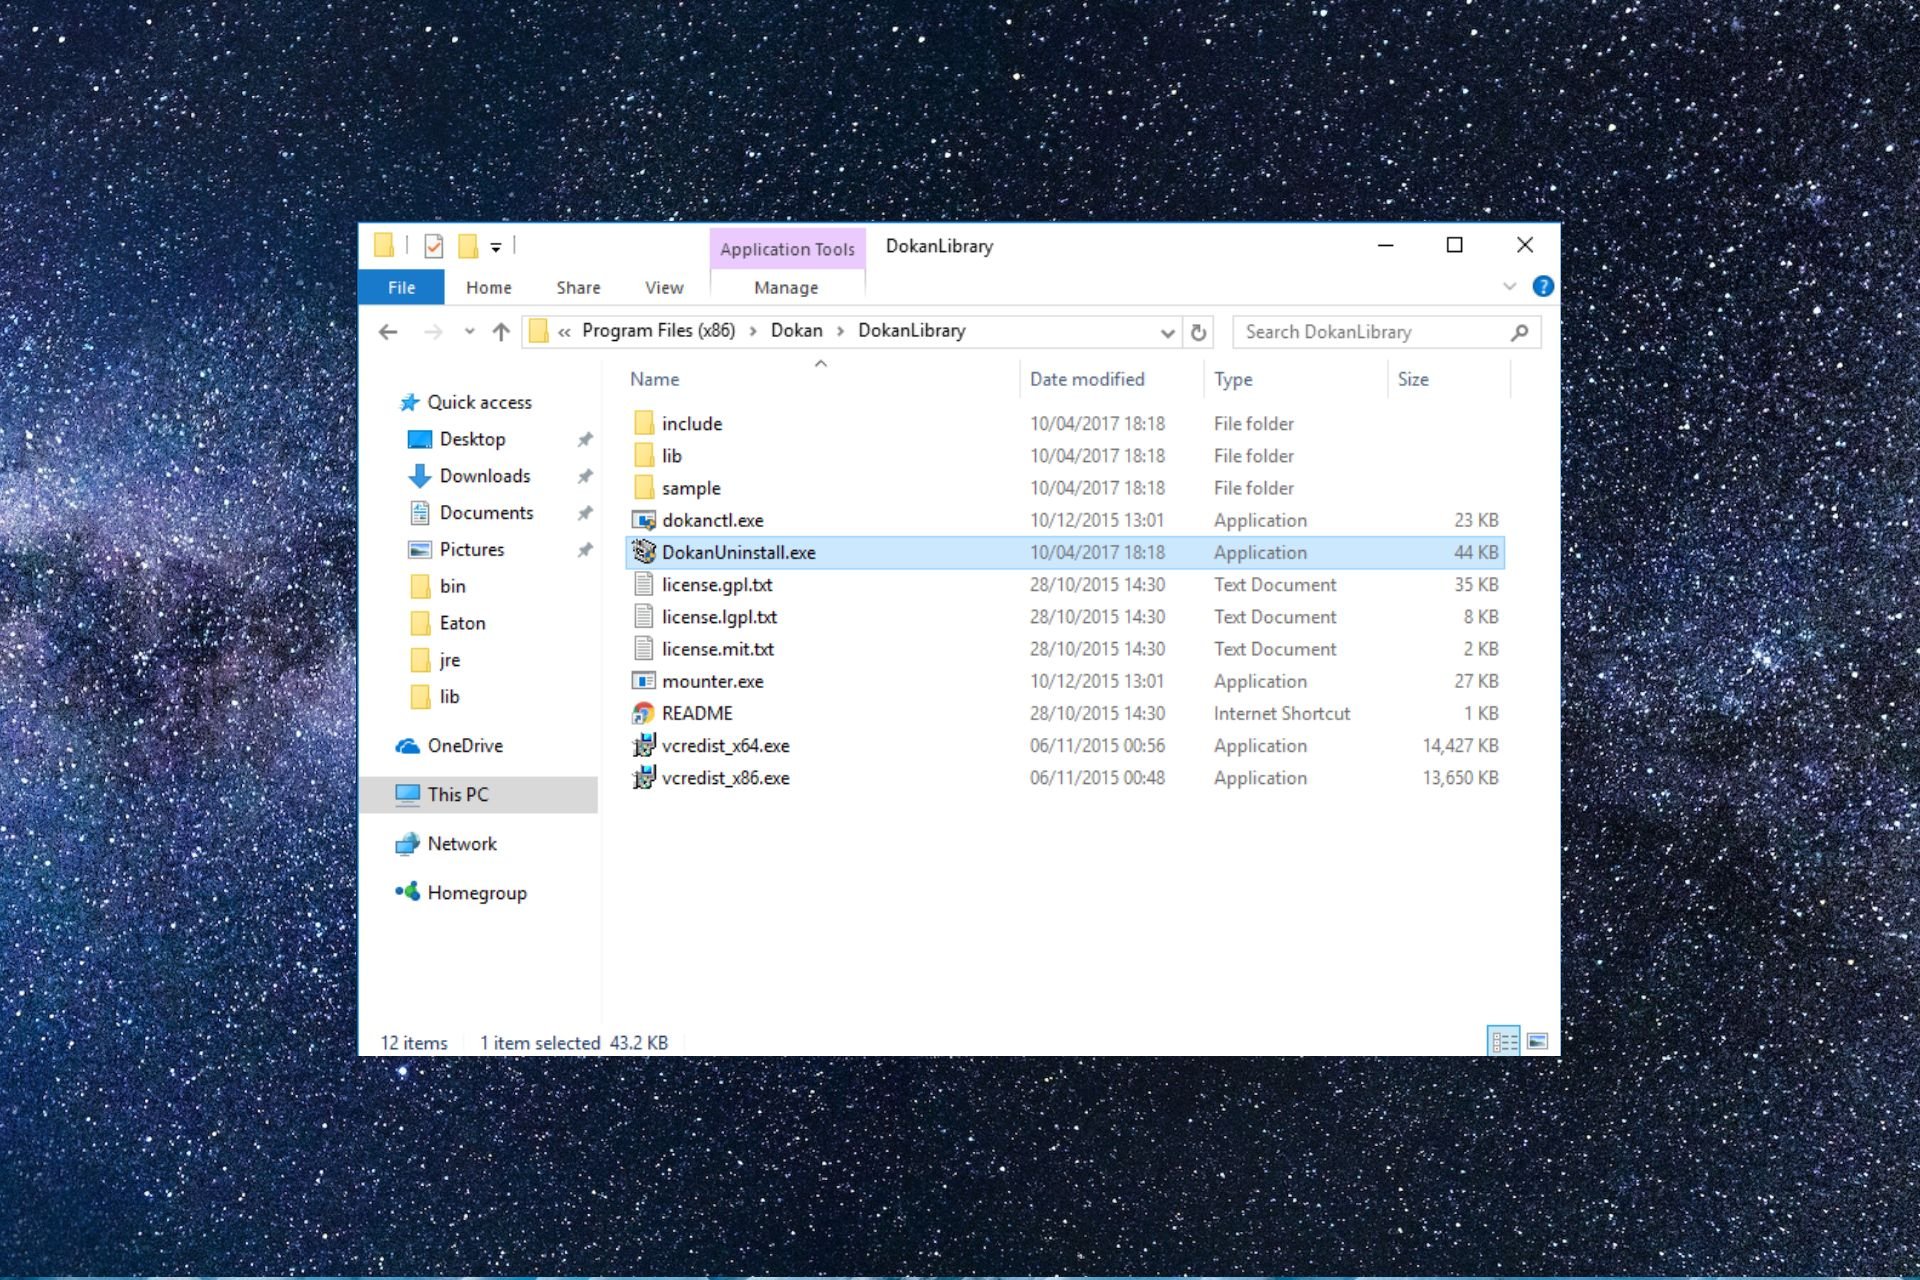Open Help with the question mark icon
Image resolution: width=1920 pixels, height=1280 pixels.
click(1543, 287)
